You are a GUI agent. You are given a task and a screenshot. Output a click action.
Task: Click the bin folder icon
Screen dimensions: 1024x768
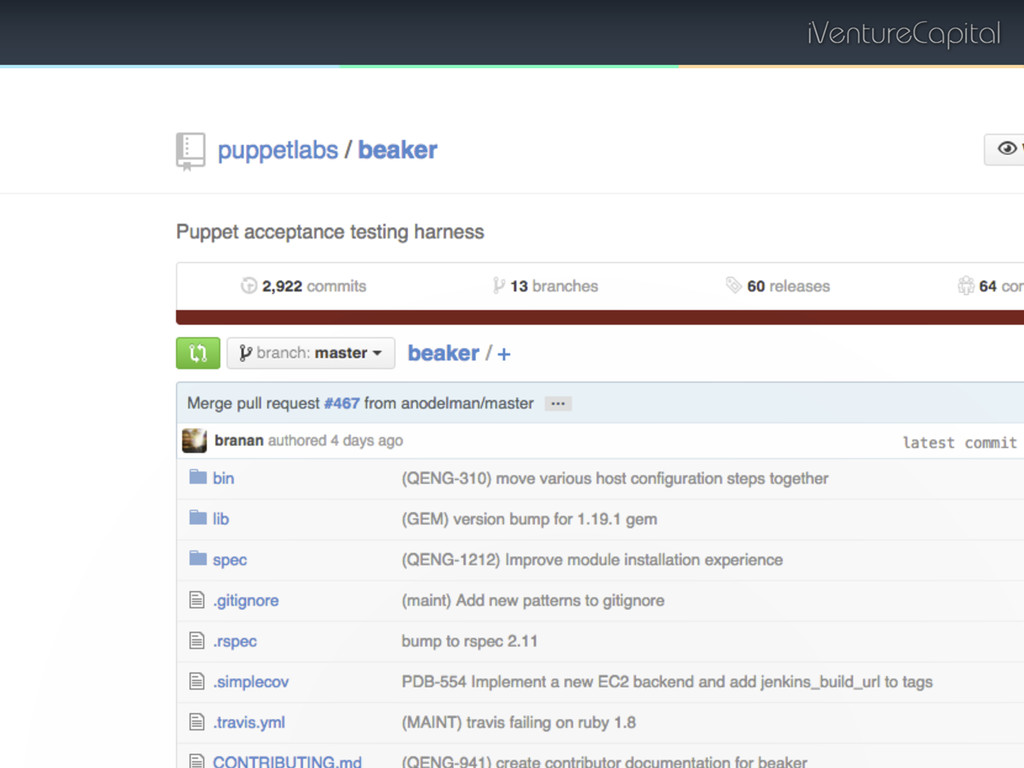198,477
